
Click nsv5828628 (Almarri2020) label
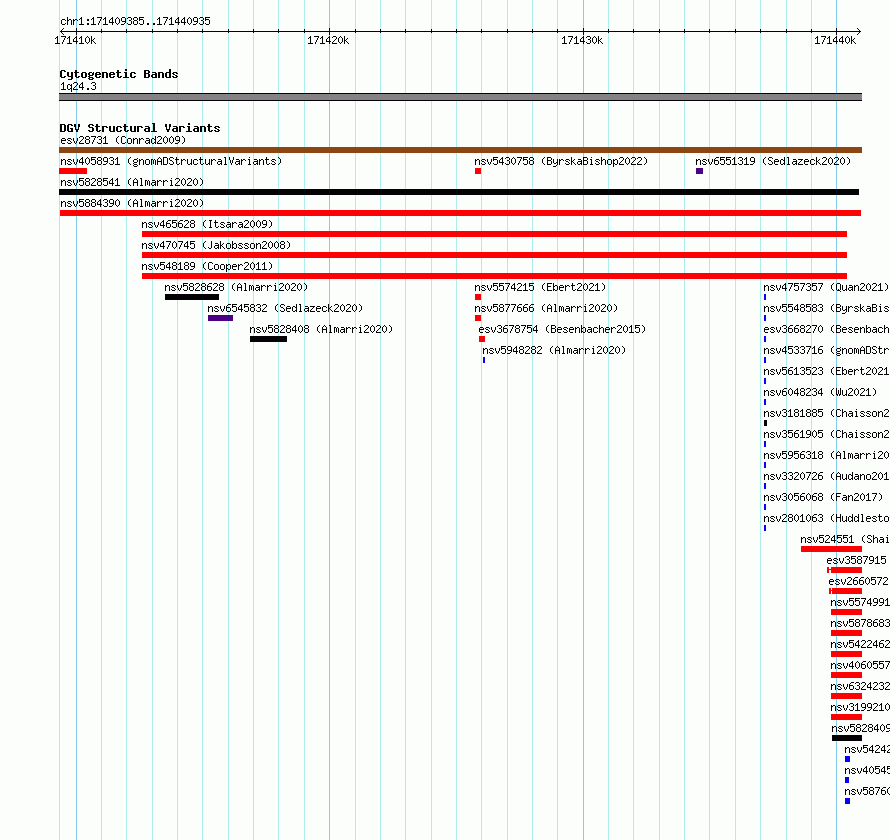pyautogui.click(x=236, y=287)
